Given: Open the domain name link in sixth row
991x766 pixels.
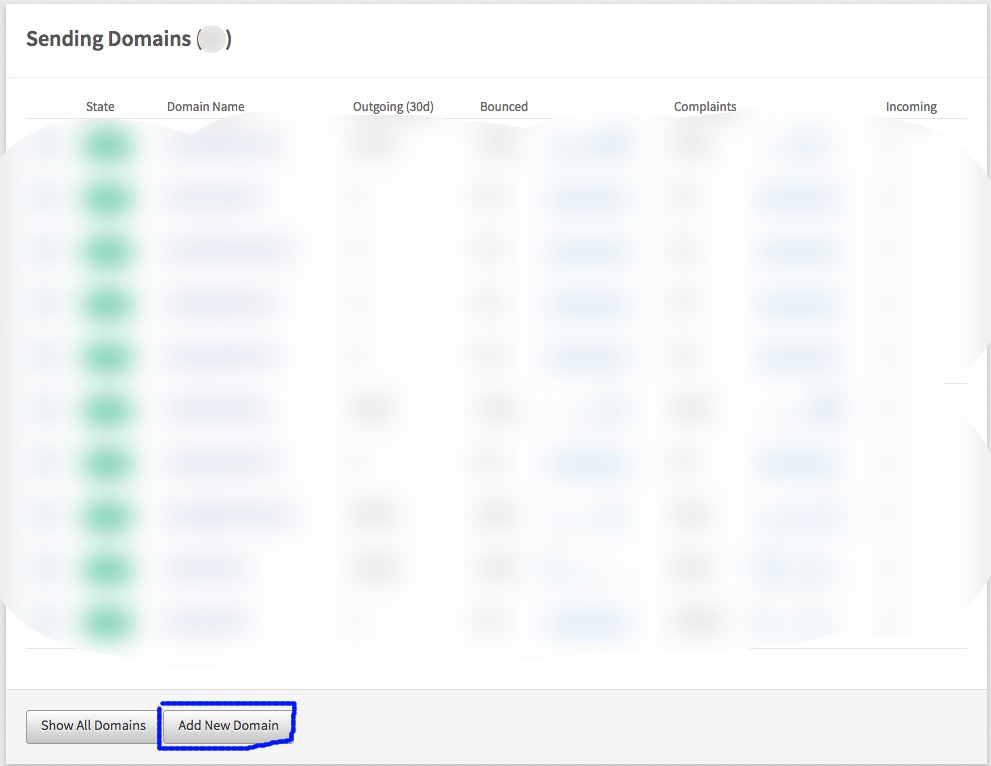Looking at the screenshot, I should click(x=215, y=410).
